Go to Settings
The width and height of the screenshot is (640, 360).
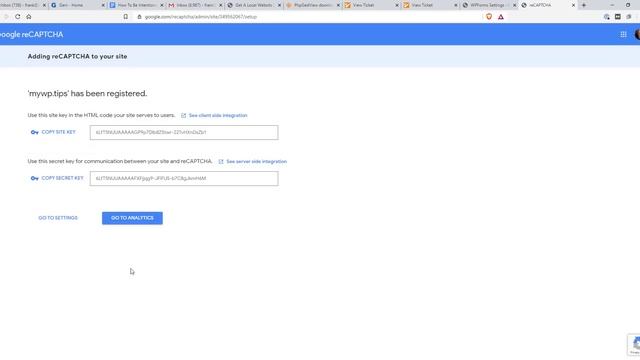coord(58,218)
